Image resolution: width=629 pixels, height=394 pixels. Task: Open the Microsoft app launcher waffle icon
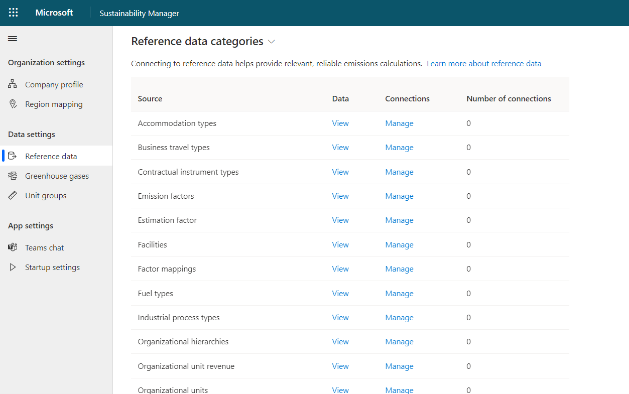coord(13,12)
